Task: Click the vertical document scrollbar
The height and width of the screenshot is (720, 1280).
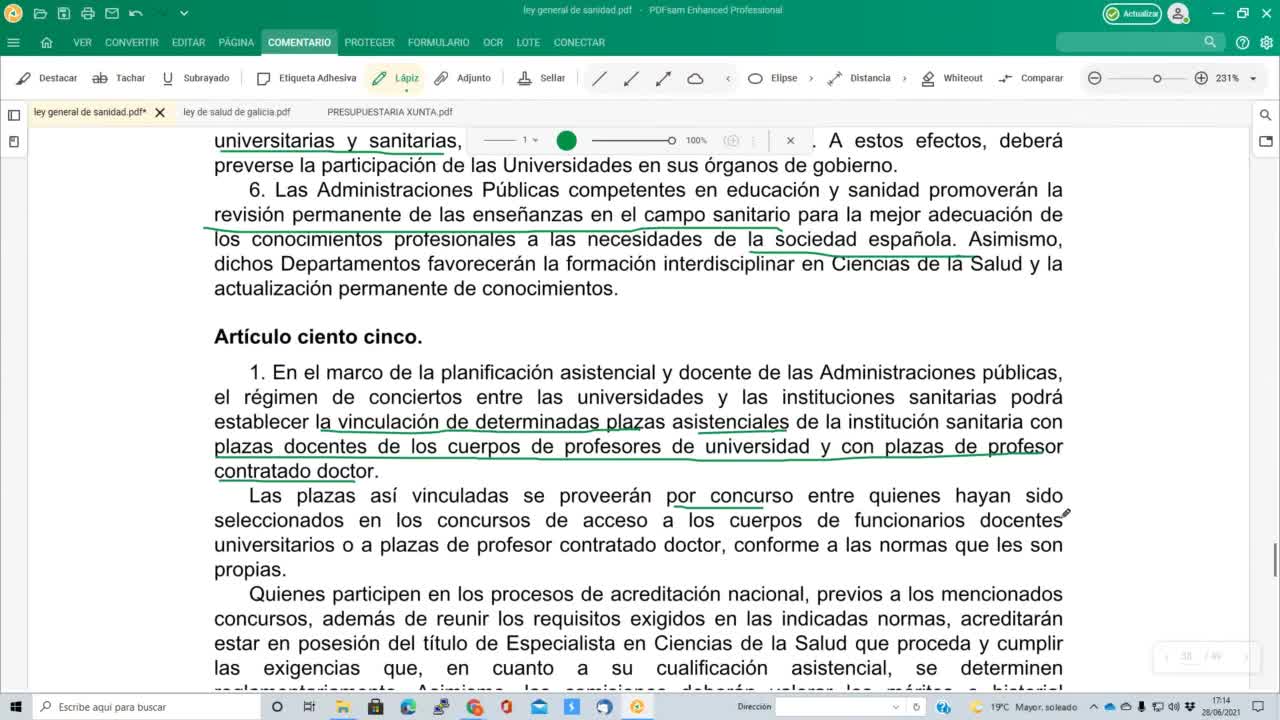Action: (1275, 560)
